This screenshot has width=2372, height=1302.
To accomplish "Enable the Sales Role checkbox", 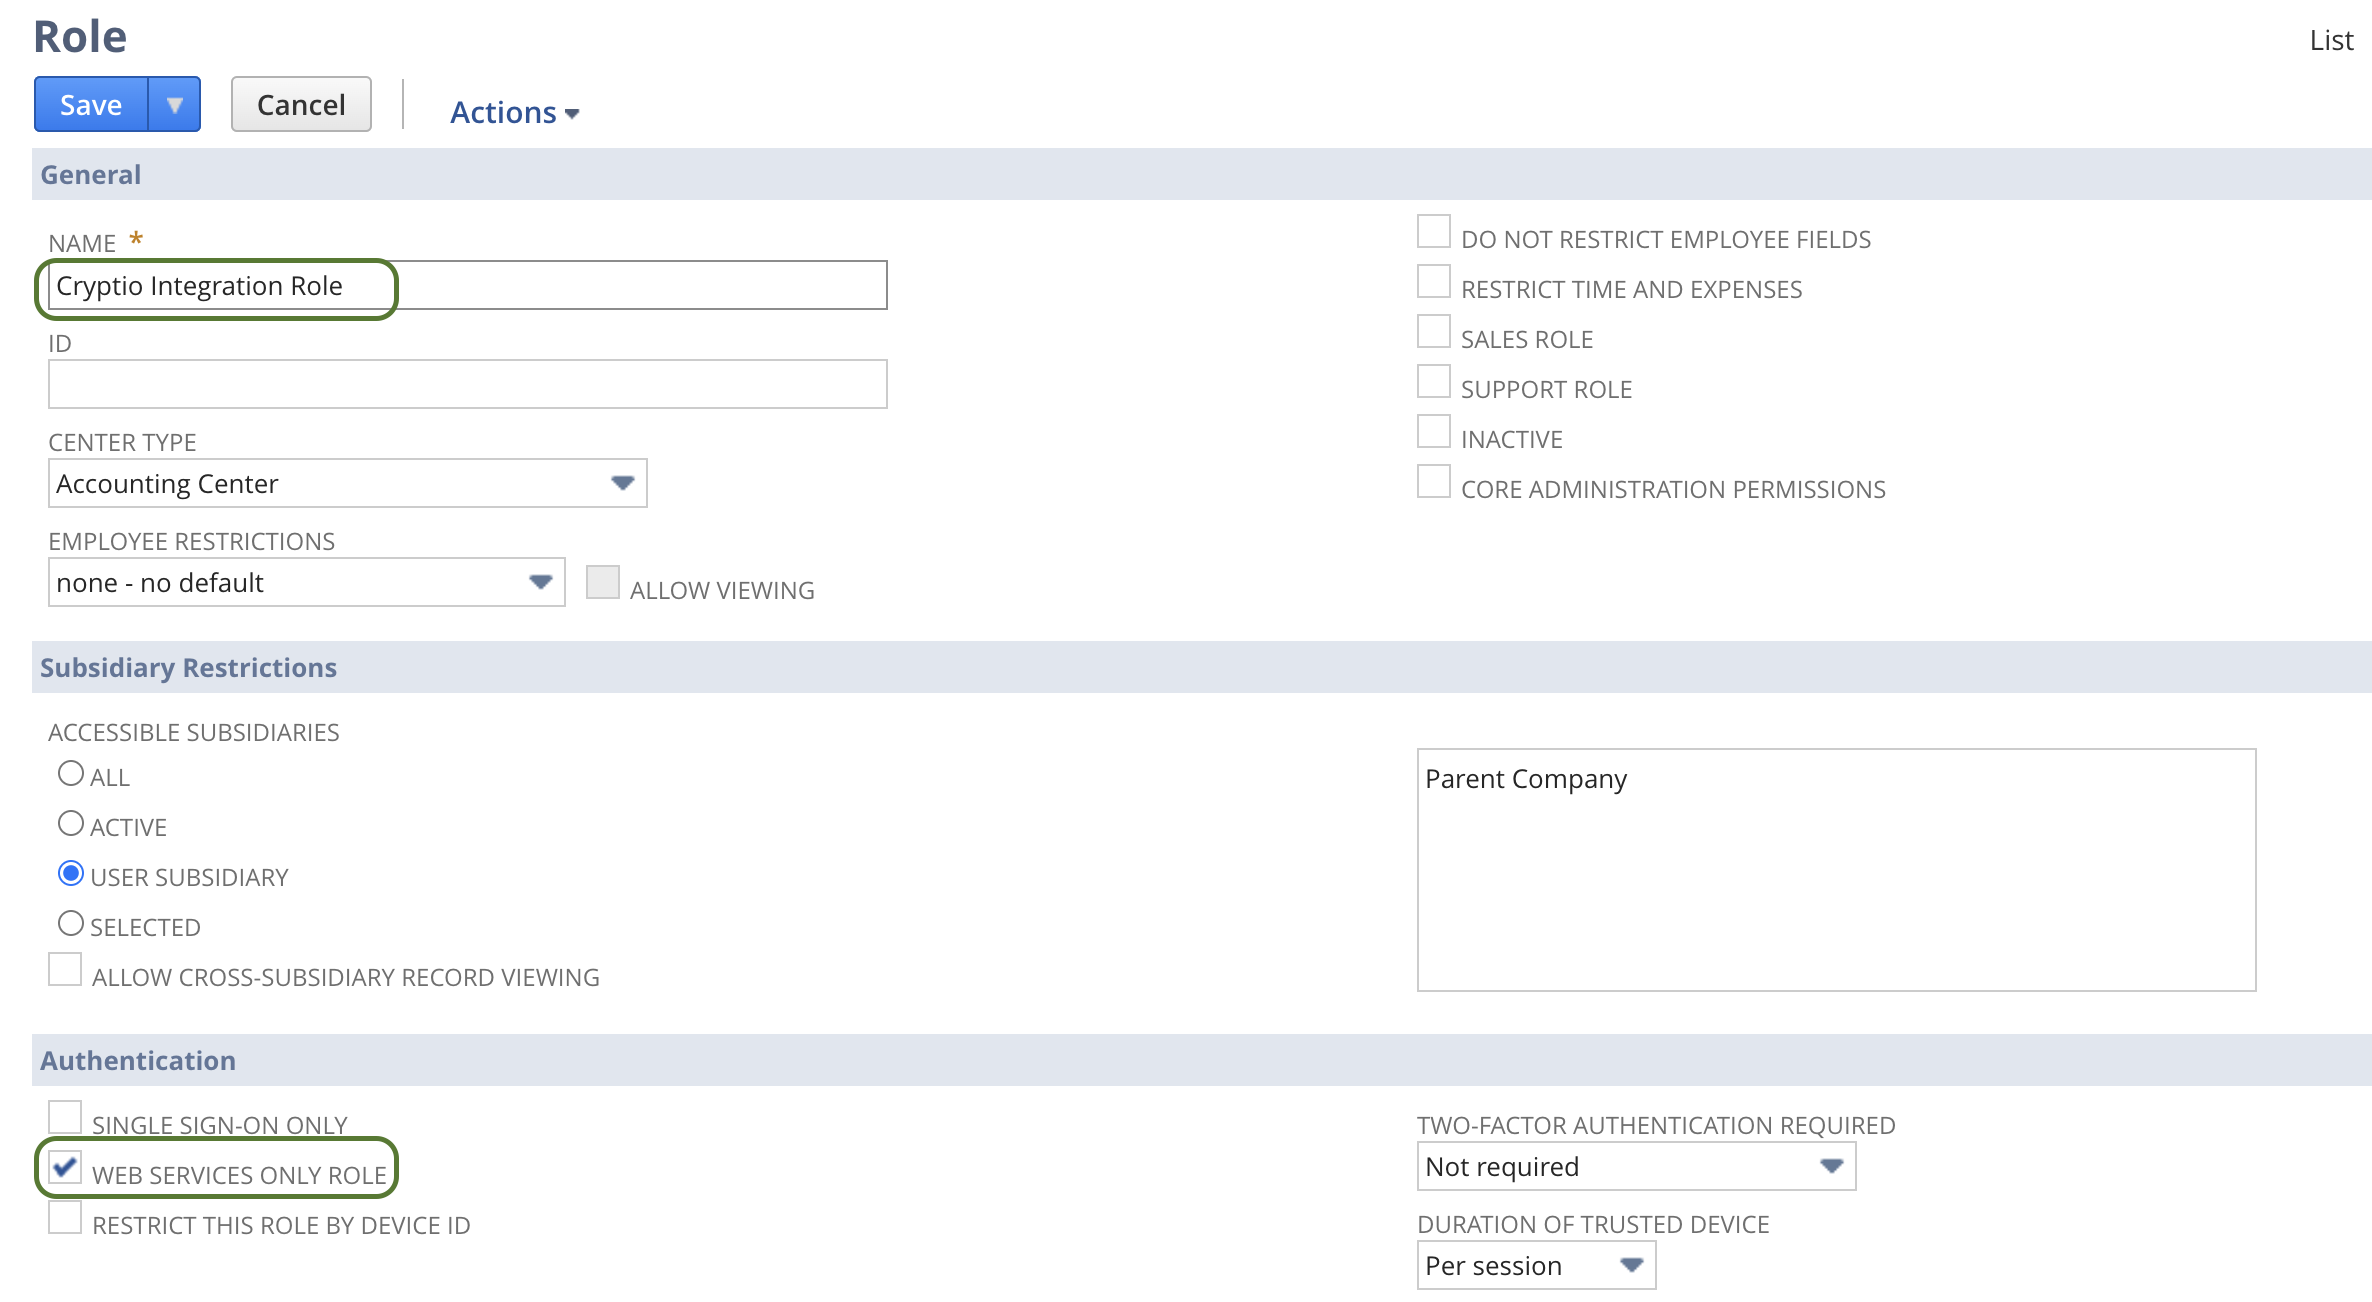I will 1433,331.
